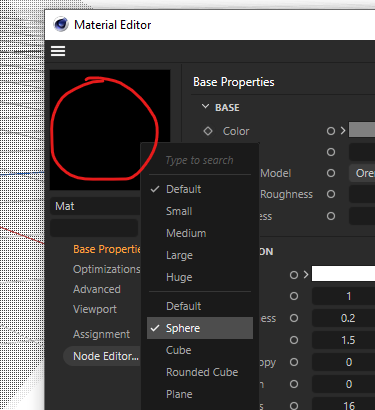Open the Base Properties tab in sidebar
Image resolution: width=375 pixels, height=410 pixels.
107,249
